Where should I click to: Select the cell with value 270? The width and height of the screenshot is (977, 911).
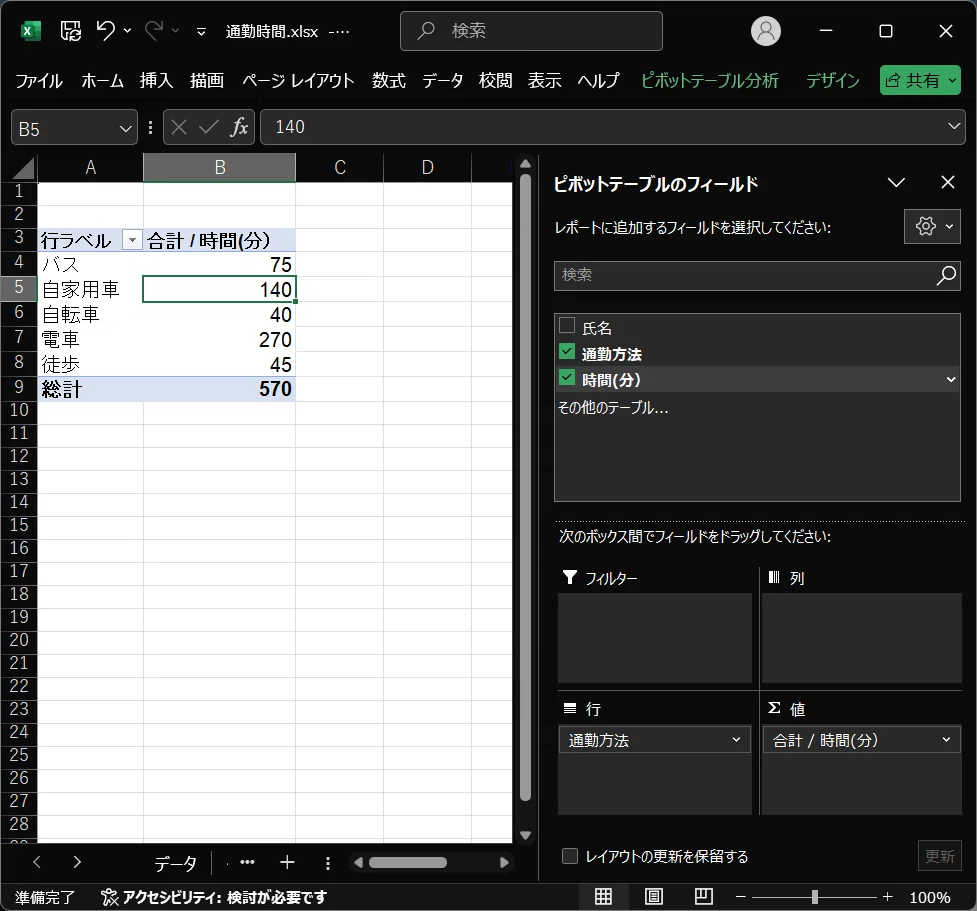(219, 340)
